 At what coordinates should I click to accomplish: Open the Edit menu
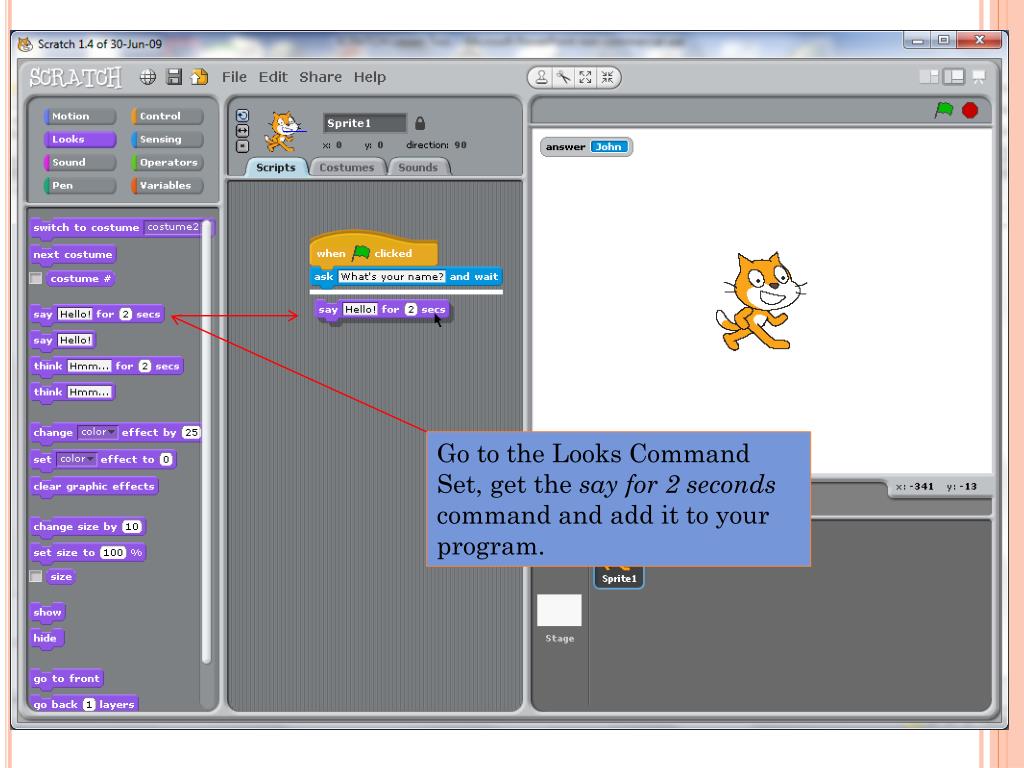tap(273, 77)
